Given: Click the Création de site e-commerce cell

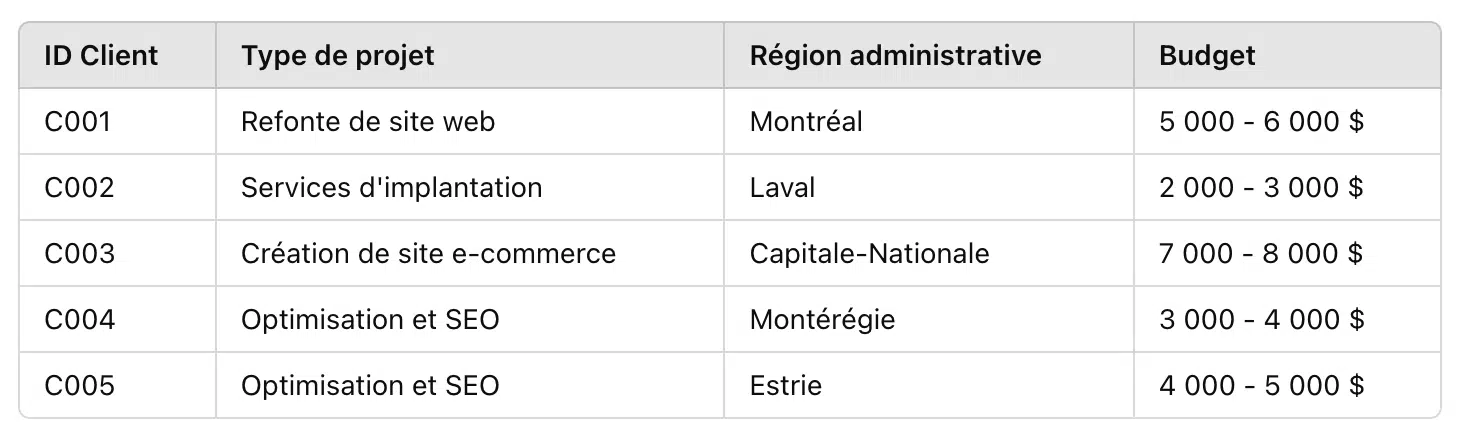Looking at the screenshot, I should pyautogui.click(x=470, y=253).
